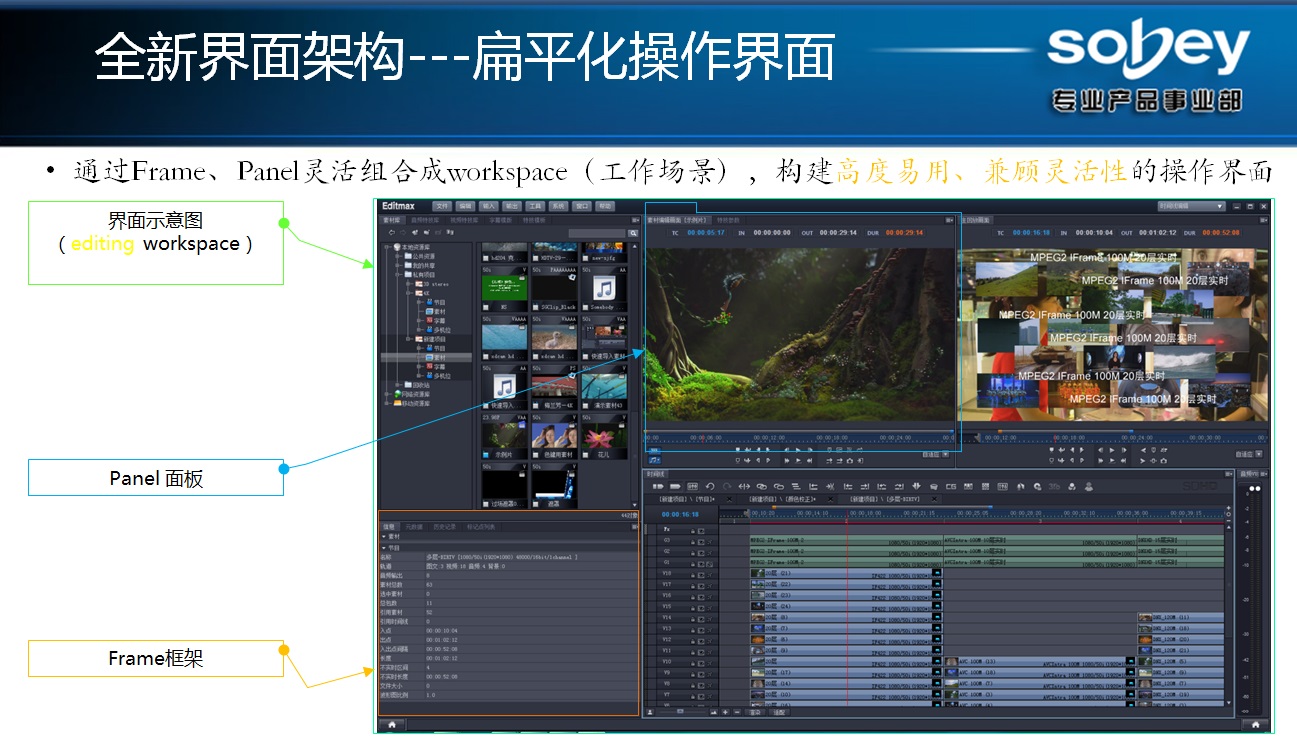Click the source viewer play button

[x=798, y=449]
